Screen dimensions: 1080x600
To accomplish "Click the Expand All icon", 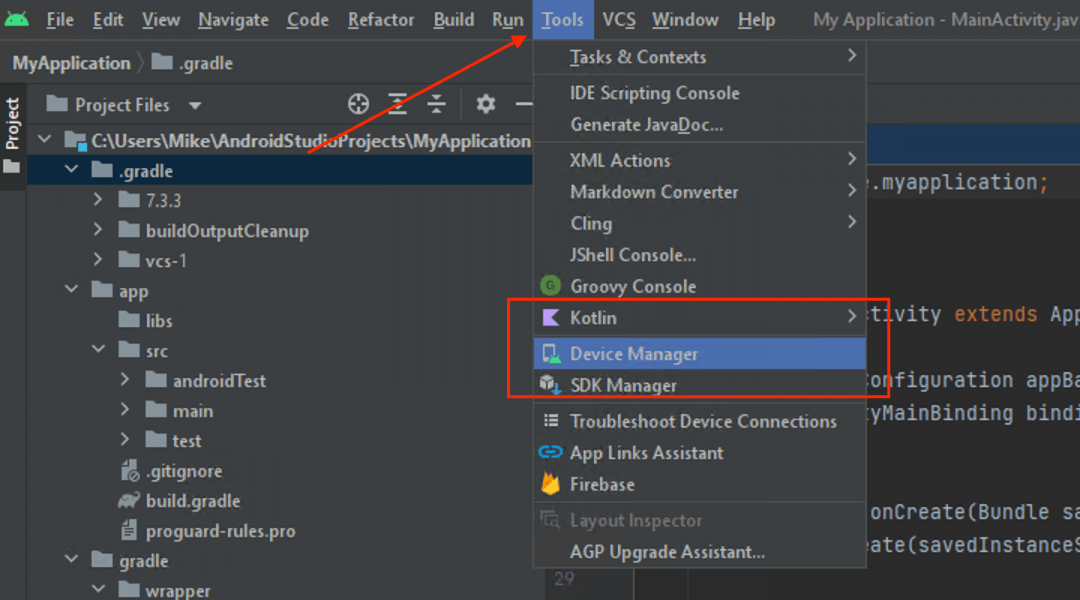I will click(x=397, y=104).
